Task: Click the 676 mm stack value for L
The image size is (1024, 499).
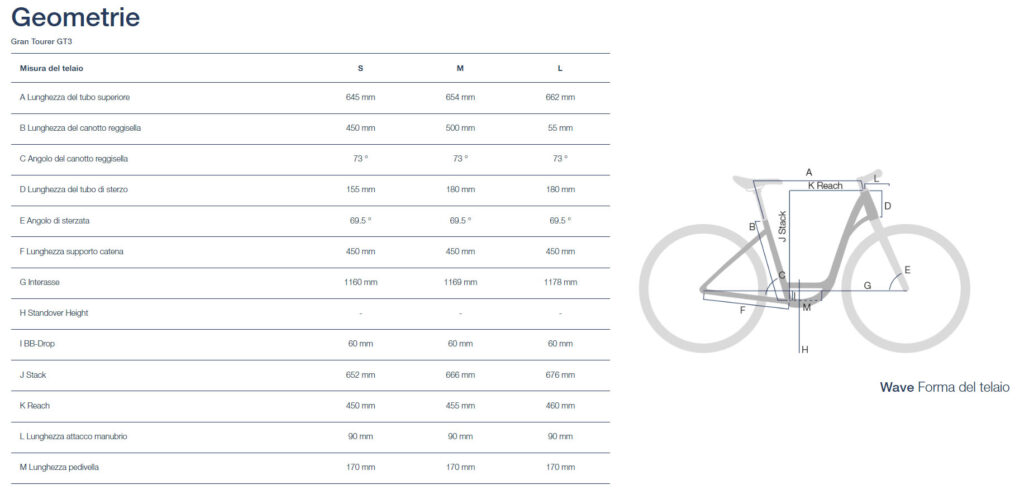Action: [560, 375]
